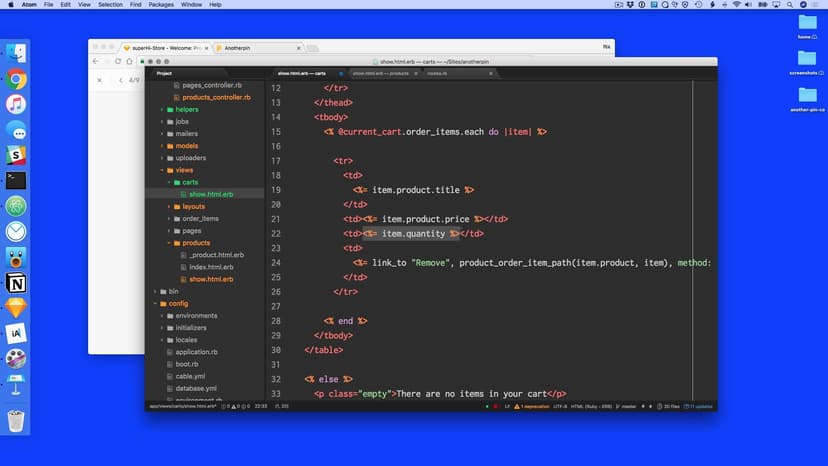The height and width of the screenshot is (466, 828).
Task: Open the Terminal app in dock
Action: coord(16,181)
